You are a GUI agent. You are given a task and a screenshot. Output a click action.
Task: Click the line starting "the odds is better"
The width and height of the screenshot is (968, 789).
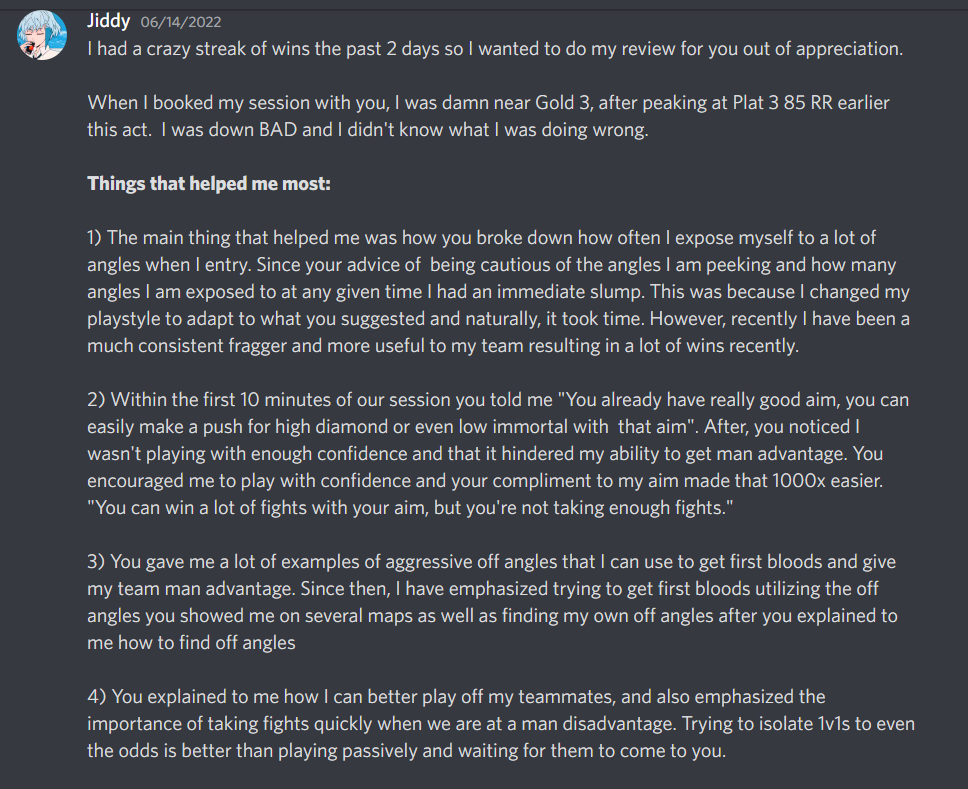406,750
